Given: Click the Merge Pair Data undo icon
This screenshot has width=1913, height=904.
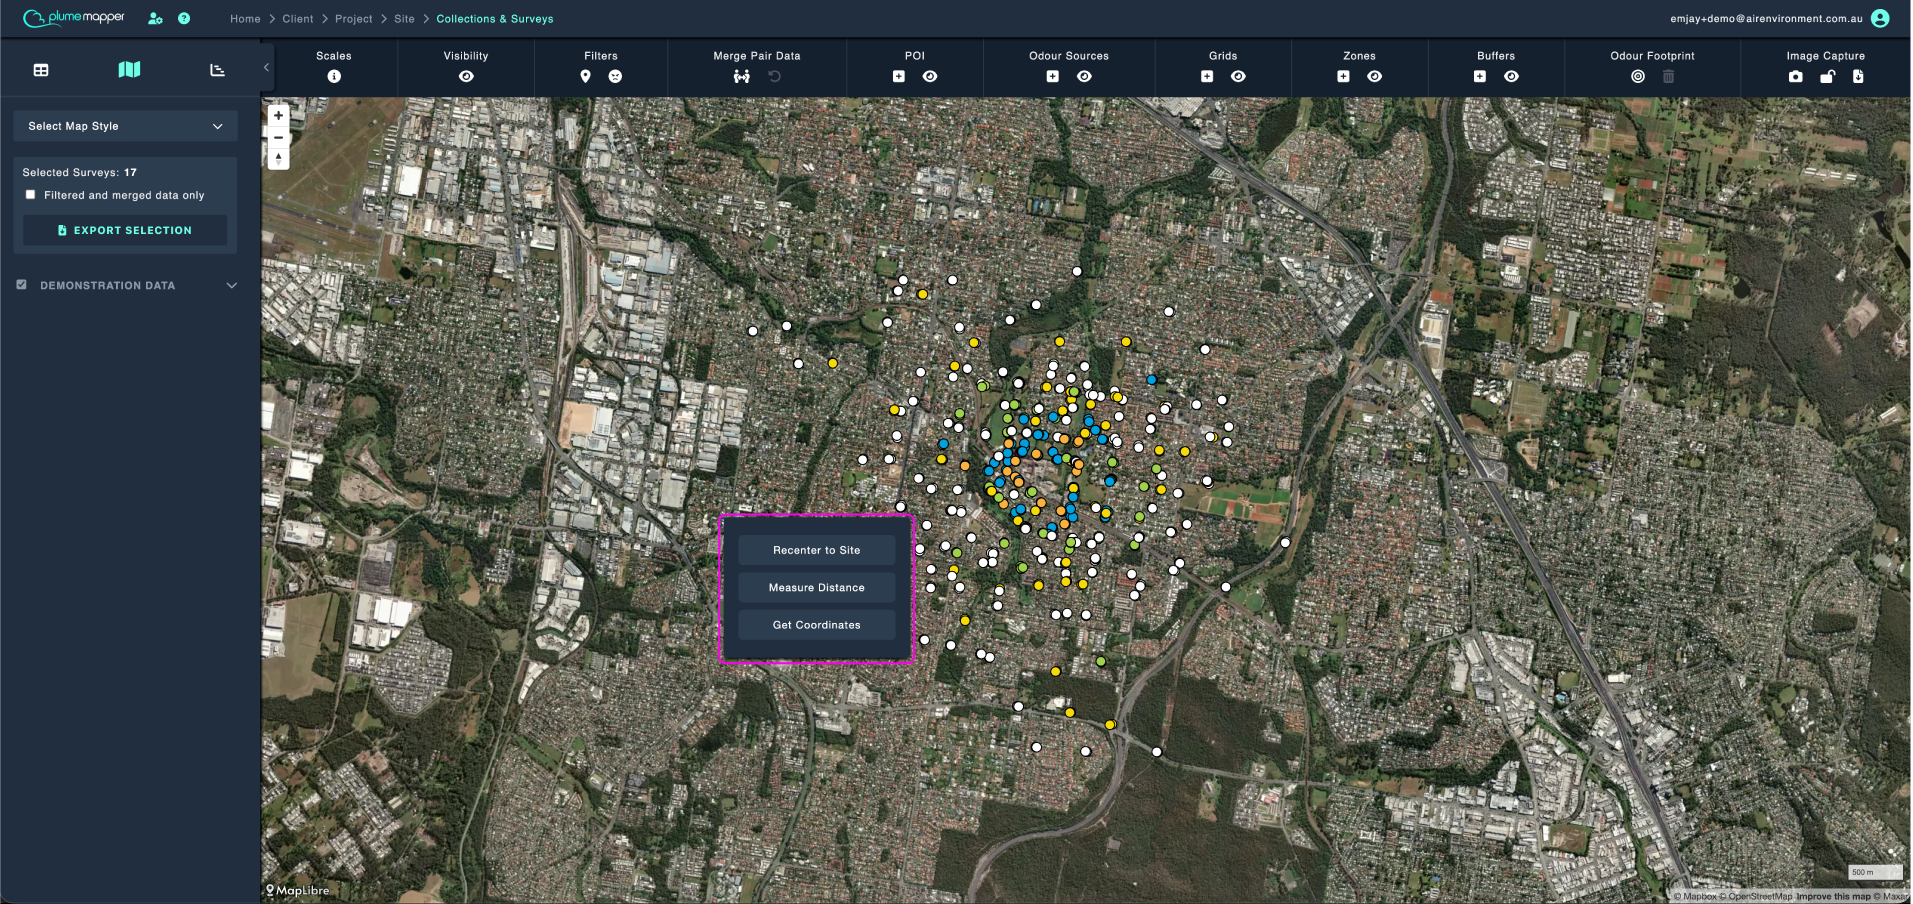Looking at the screenshot, I should point(774,76).
